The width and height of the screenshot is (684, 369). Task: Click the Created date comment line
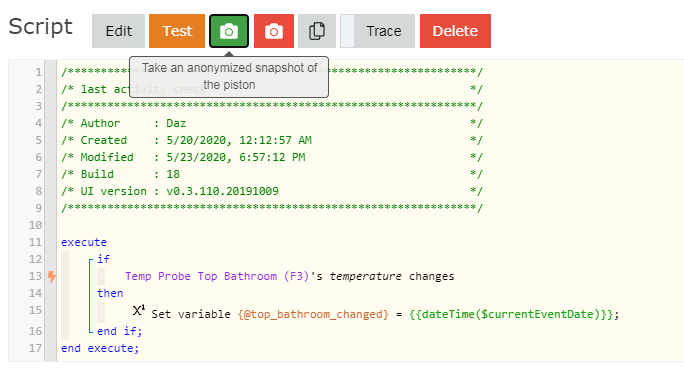tap(271, 140)
